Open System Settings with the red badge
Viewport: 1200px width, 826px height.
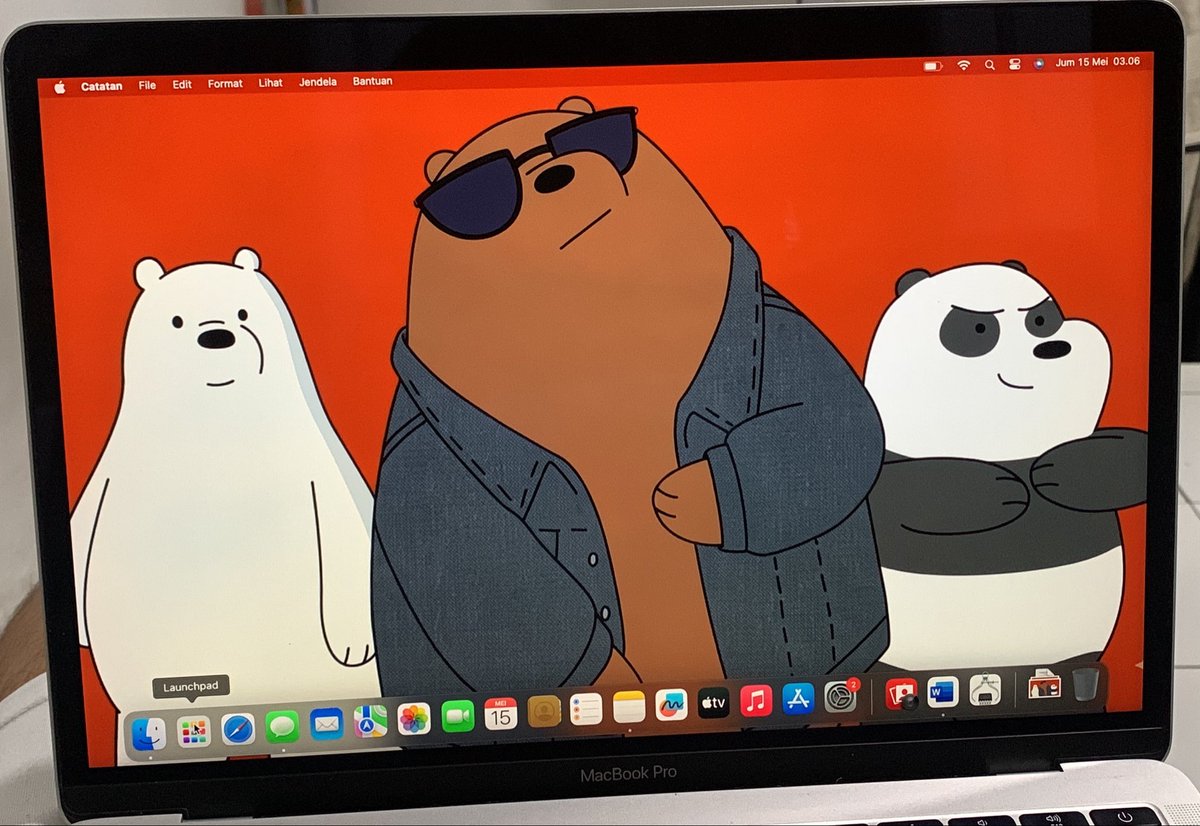point(840,696)
